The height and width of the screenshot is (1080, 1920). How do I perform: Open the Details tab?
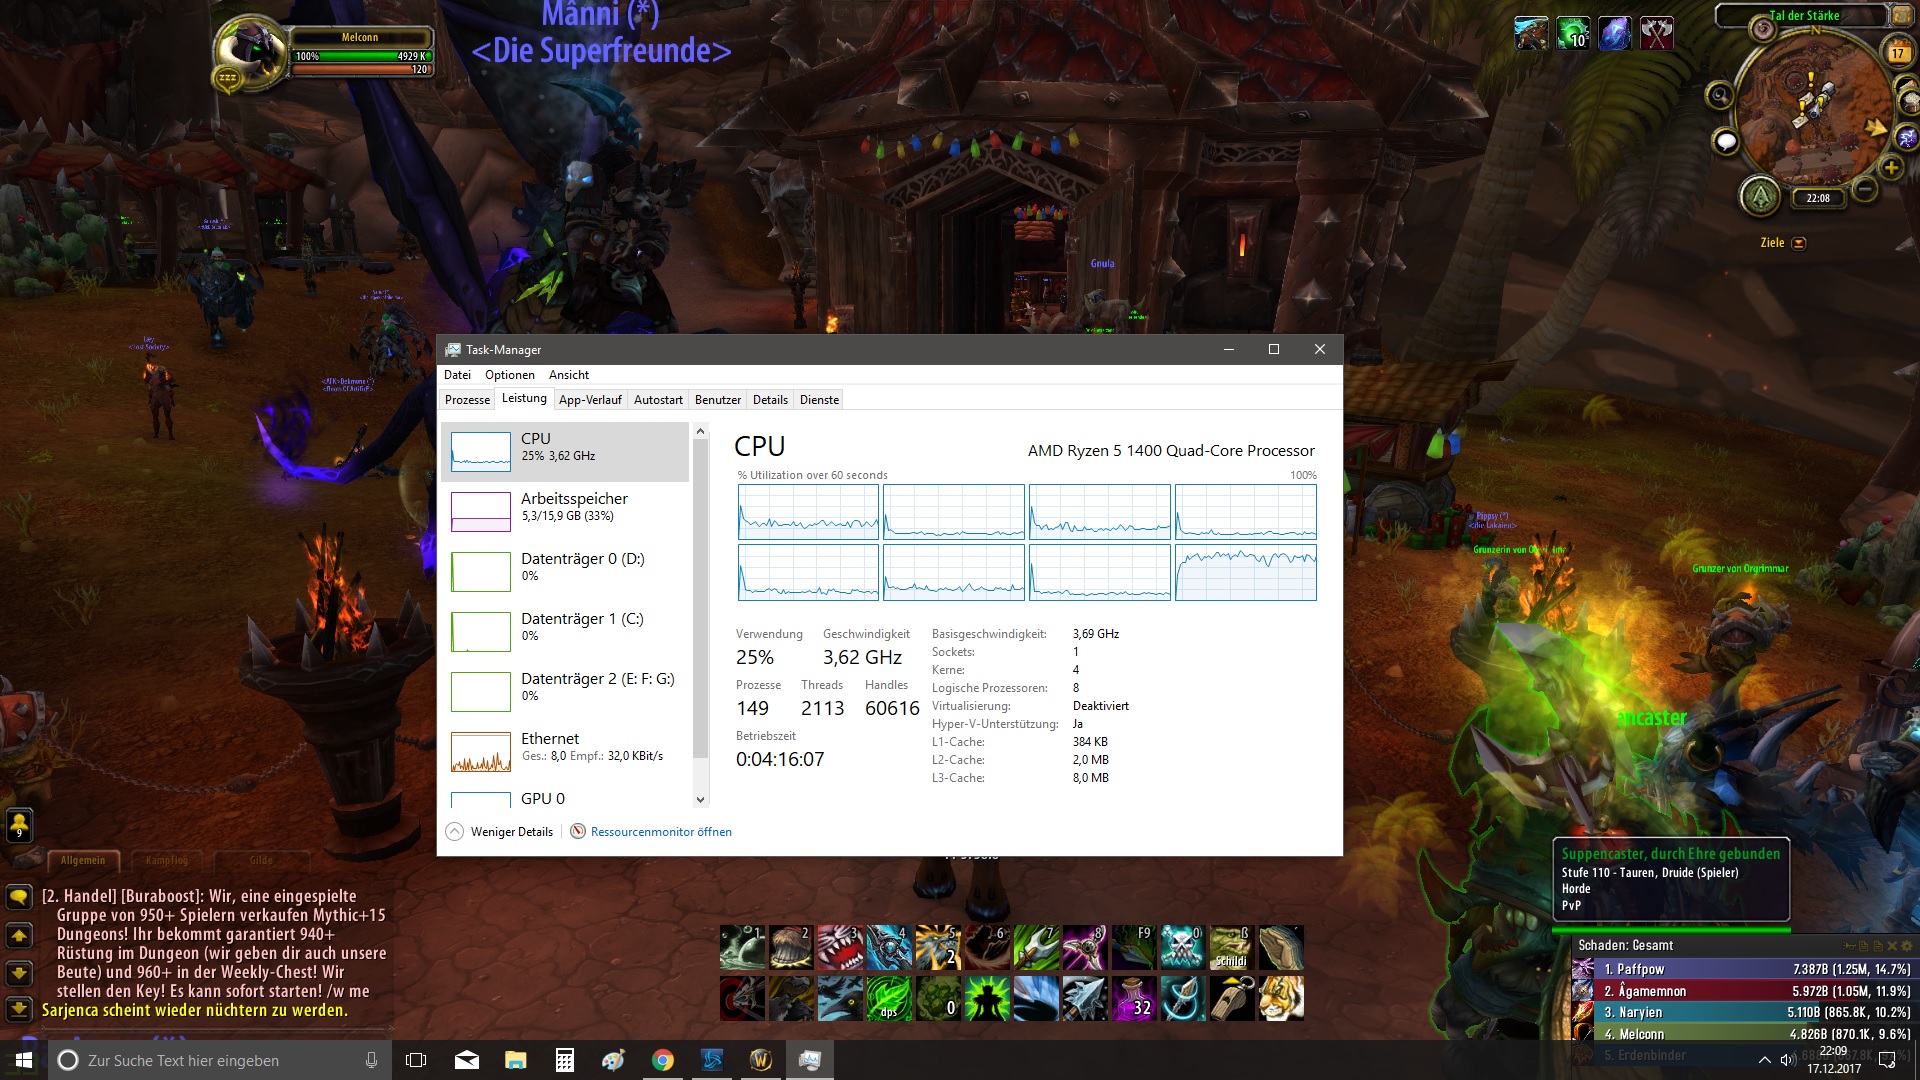coord(770,400)
